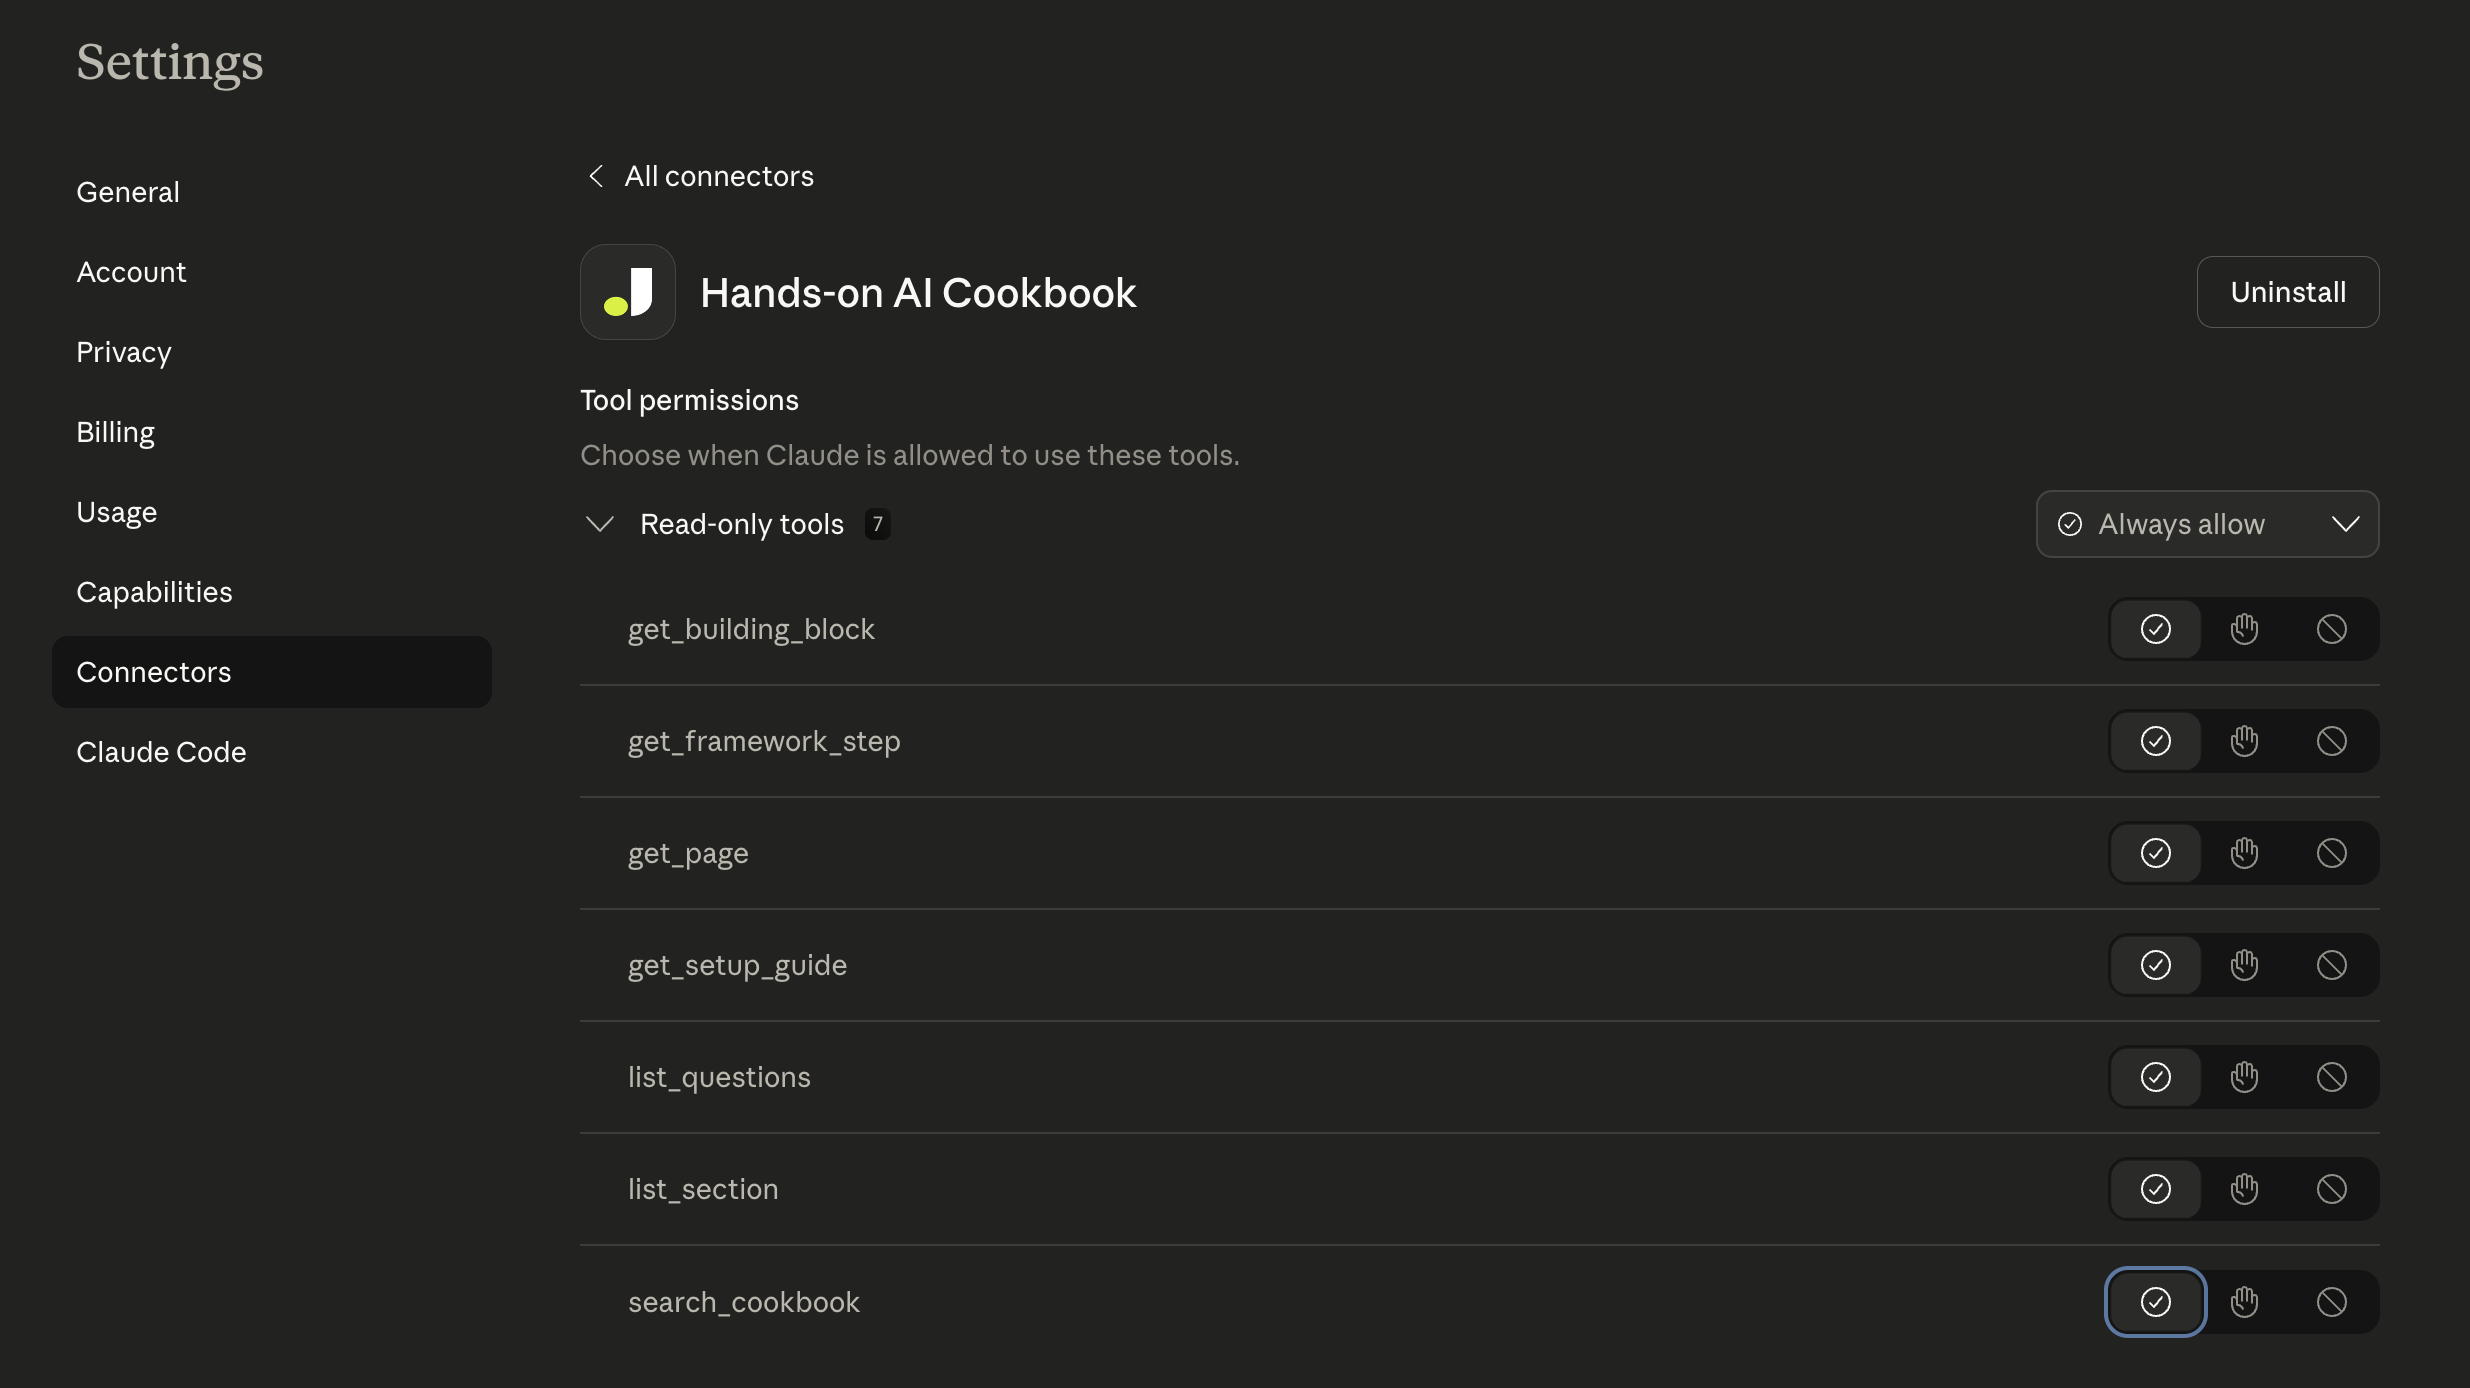This screenshot has width=2470, height=1388.
Task: Click the hand icon for search_cookbook
Action: click(x=2243, y=1301)
